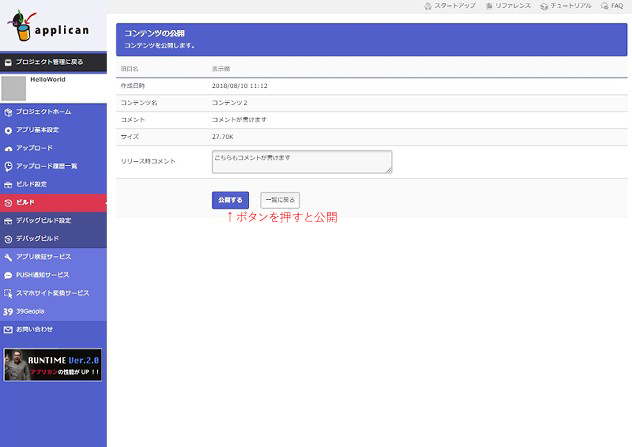This screenshot has width=632, height=447.
Task: Select the highlighted ビルド menu item
Action: (53, 203)
